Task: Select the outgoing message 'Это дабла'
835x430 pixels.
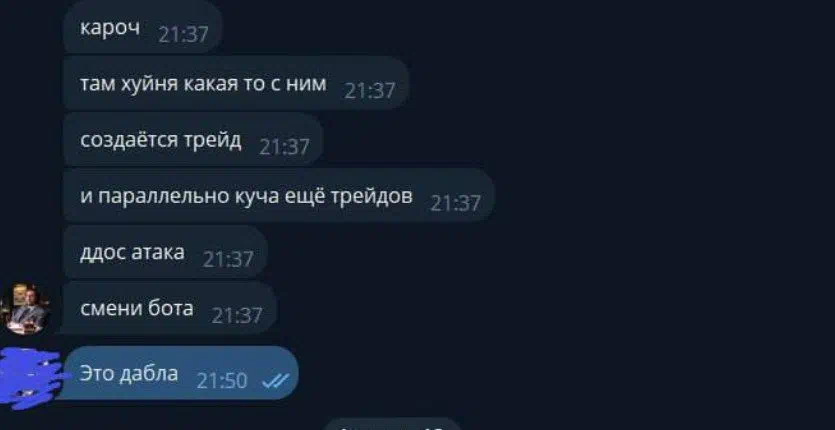Action: pyautogui.click(x=177, y=373)
